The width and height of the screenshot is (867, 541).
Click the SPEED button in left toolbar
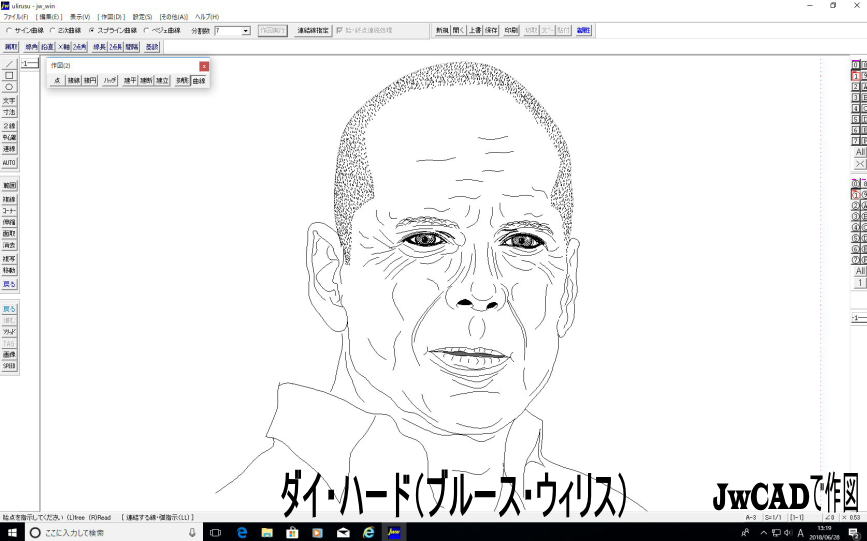(9, 366)
